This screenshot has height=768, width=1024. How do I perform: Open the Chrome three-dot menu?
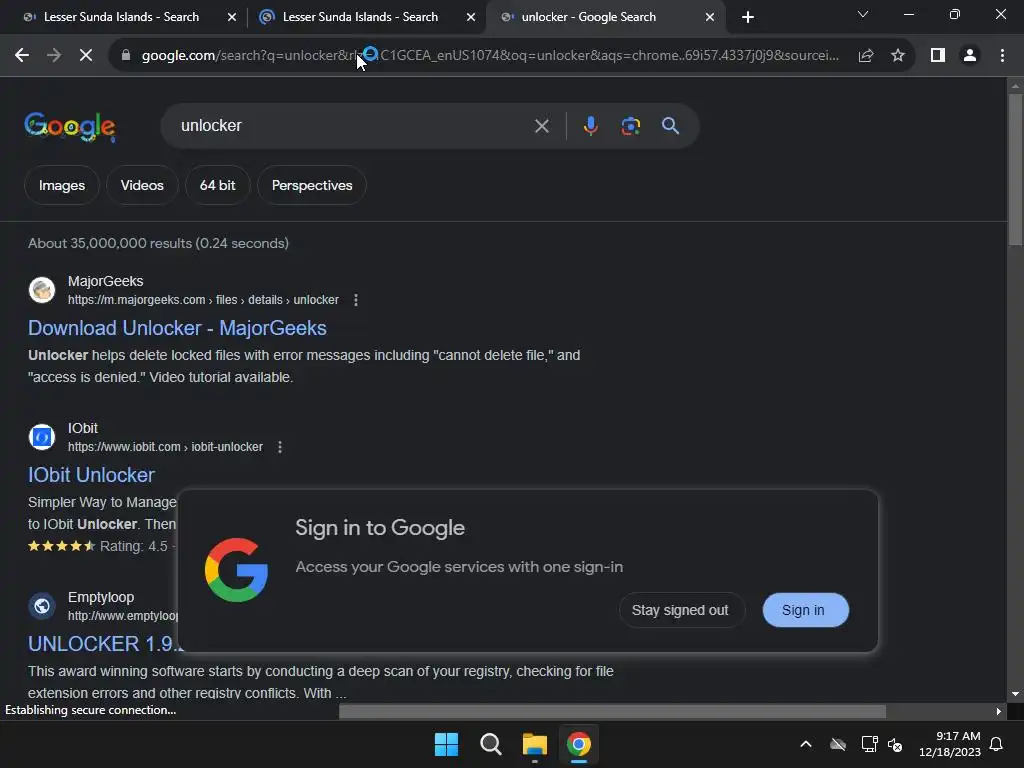tap(1002, 56)
